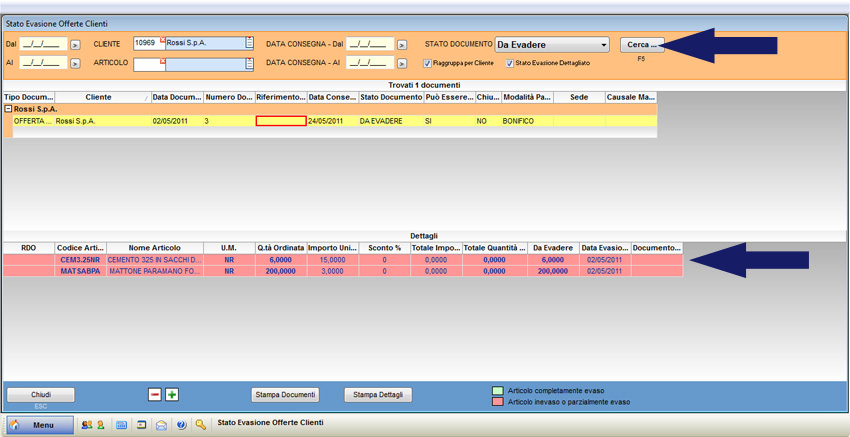Open the STATO DOCUMENTO dropdown
850x437 pixels.
[603, 45]
